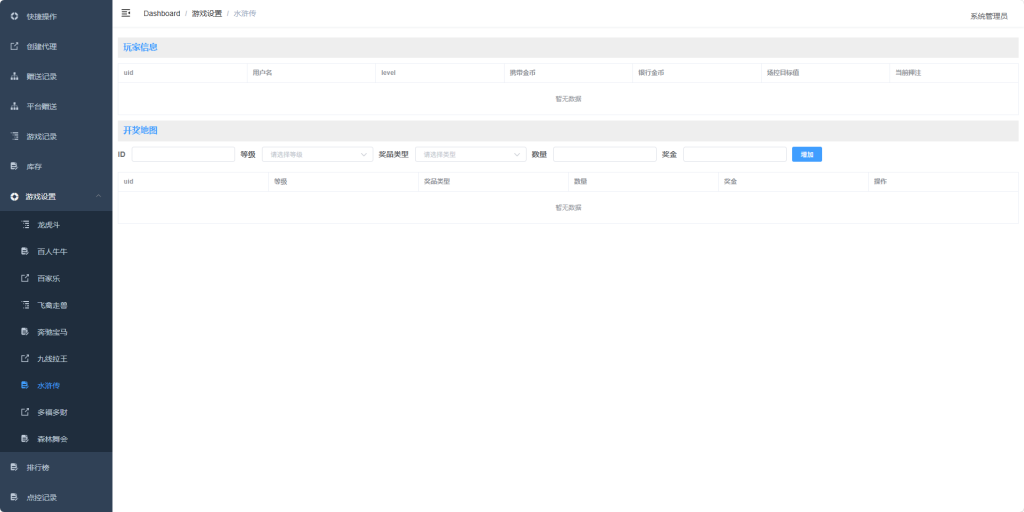
Task: Focus the 奖金 input field
Action: 735,155
